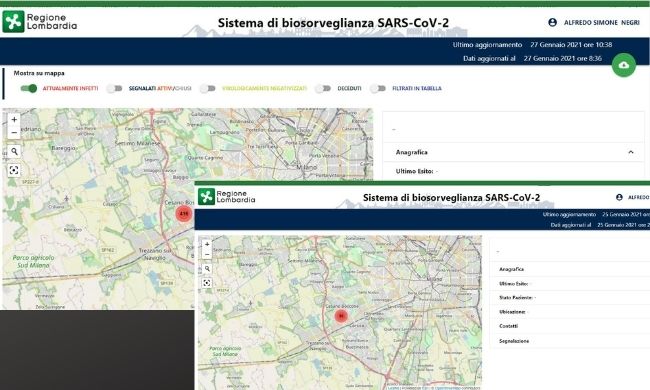Open user account icon beside ALFREDO SIMONE NEGRI
This screenshot has height=390, width=650.
tap(552, 22)
